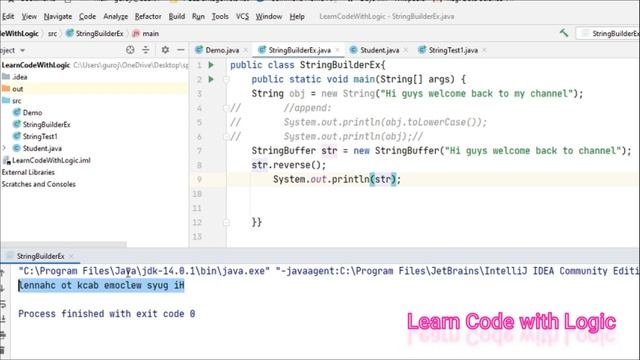Click the str.reverse() call on line 8
640x360 pixels.
289,165
